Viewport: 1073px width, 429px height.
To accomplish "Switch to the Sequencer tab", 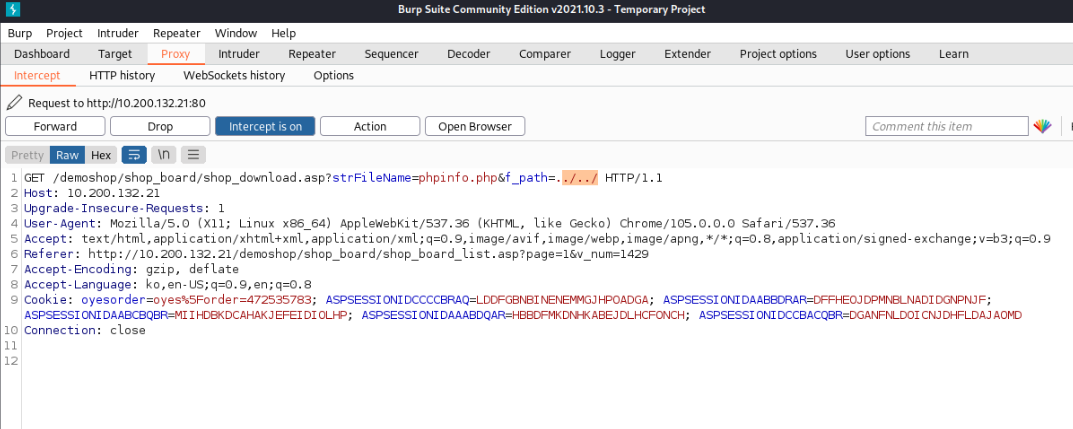I will coord(391,54).
